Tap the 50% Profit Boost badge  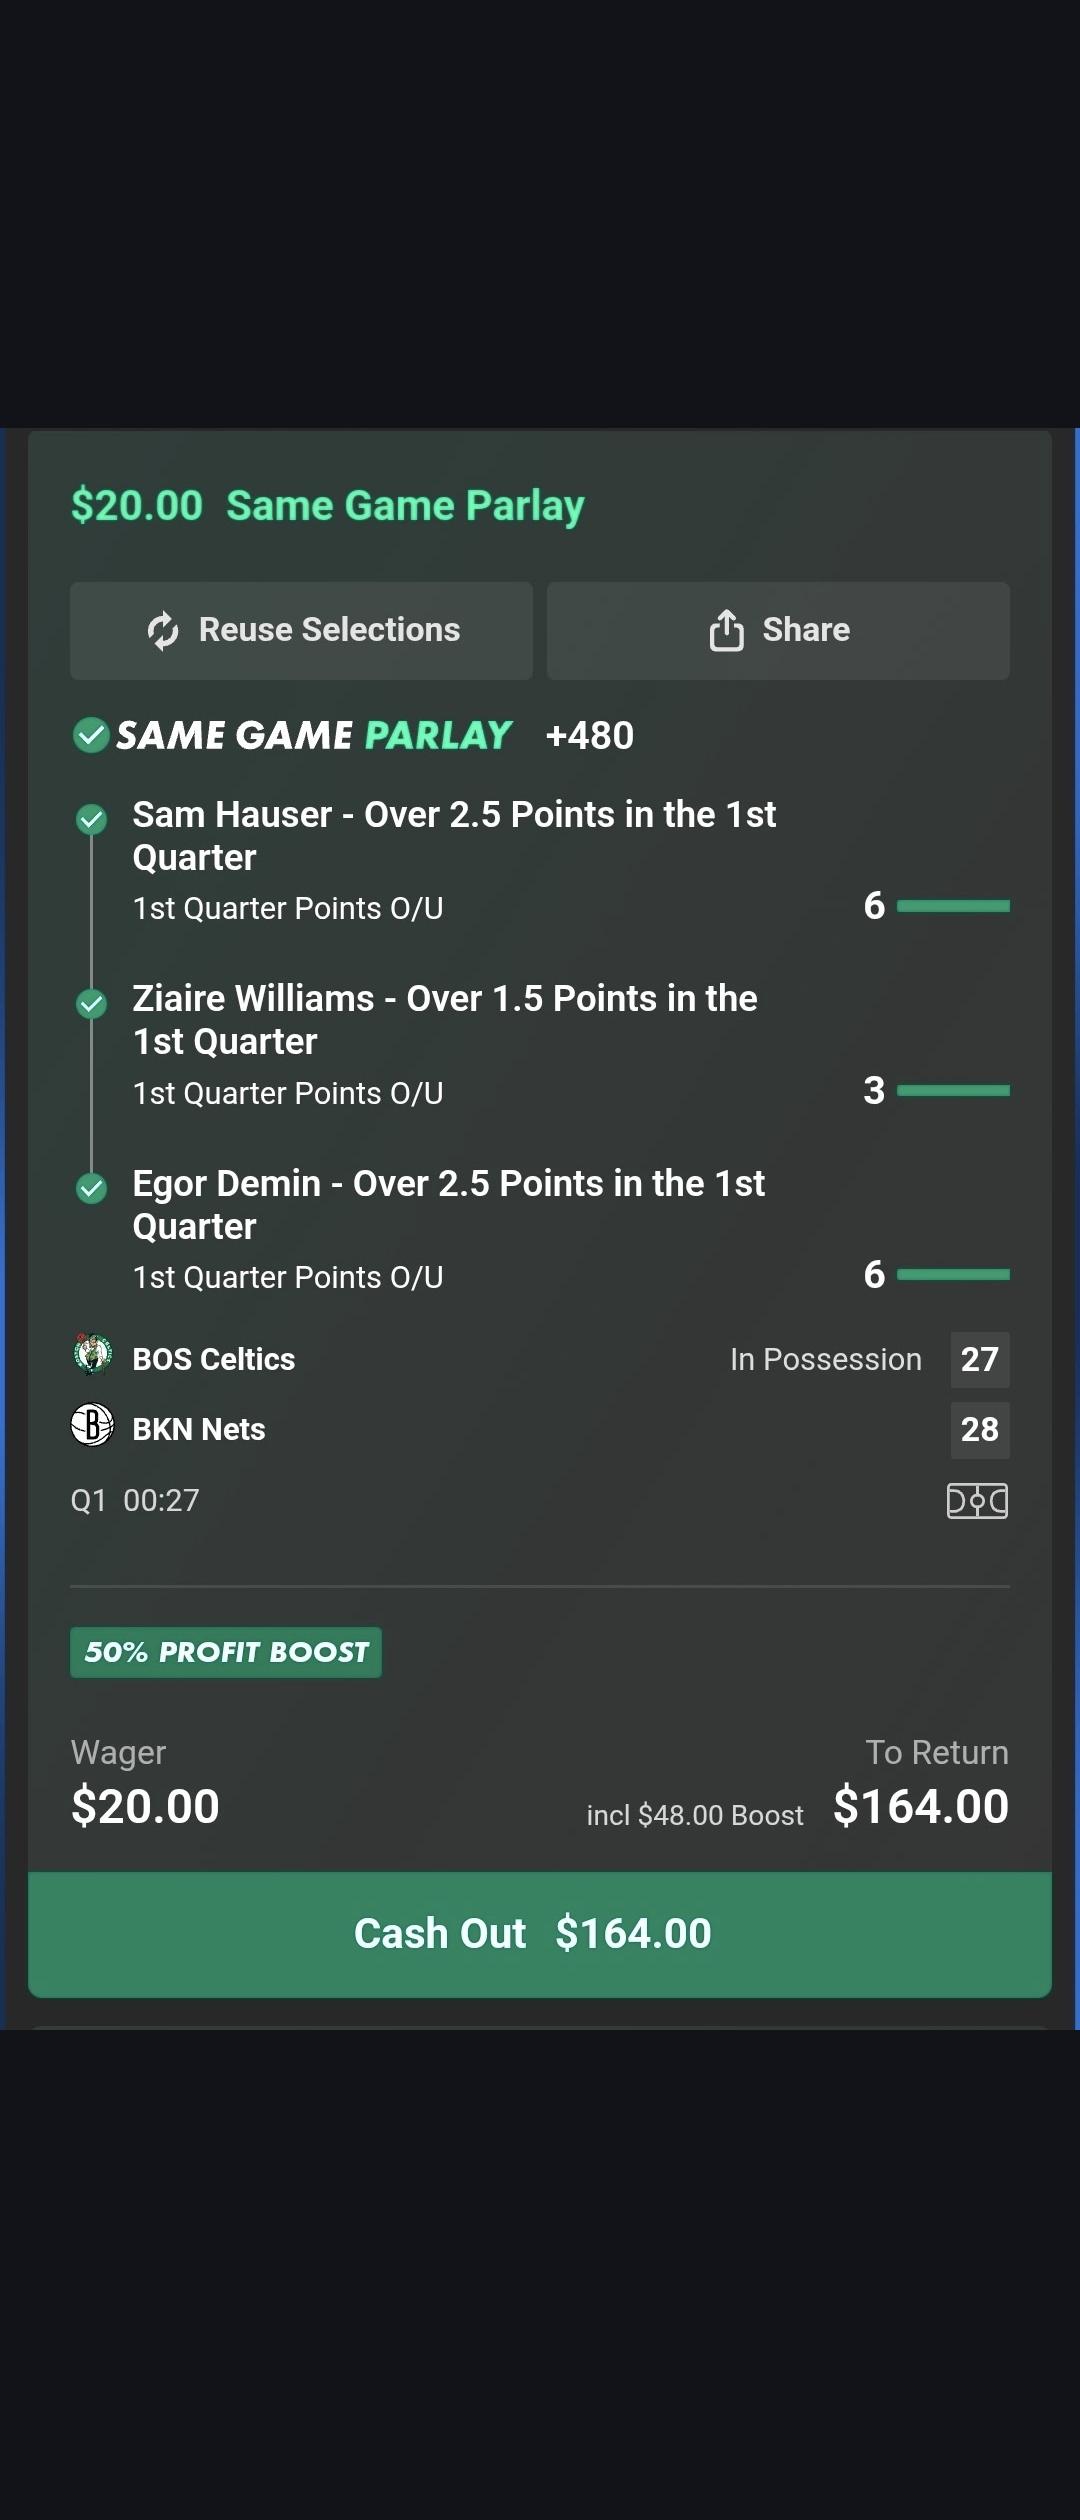tap(226, 1652)
